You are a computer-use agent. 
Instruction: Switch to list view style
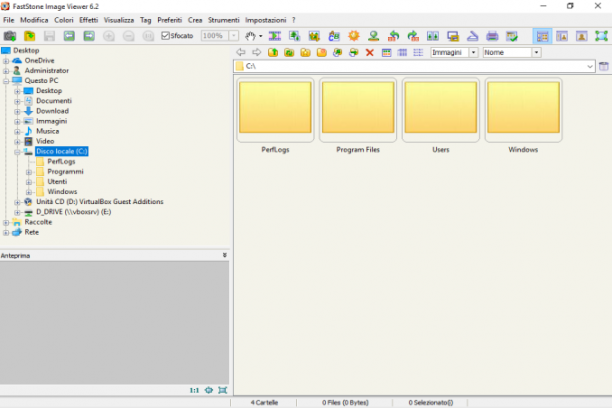click(418, 52)
